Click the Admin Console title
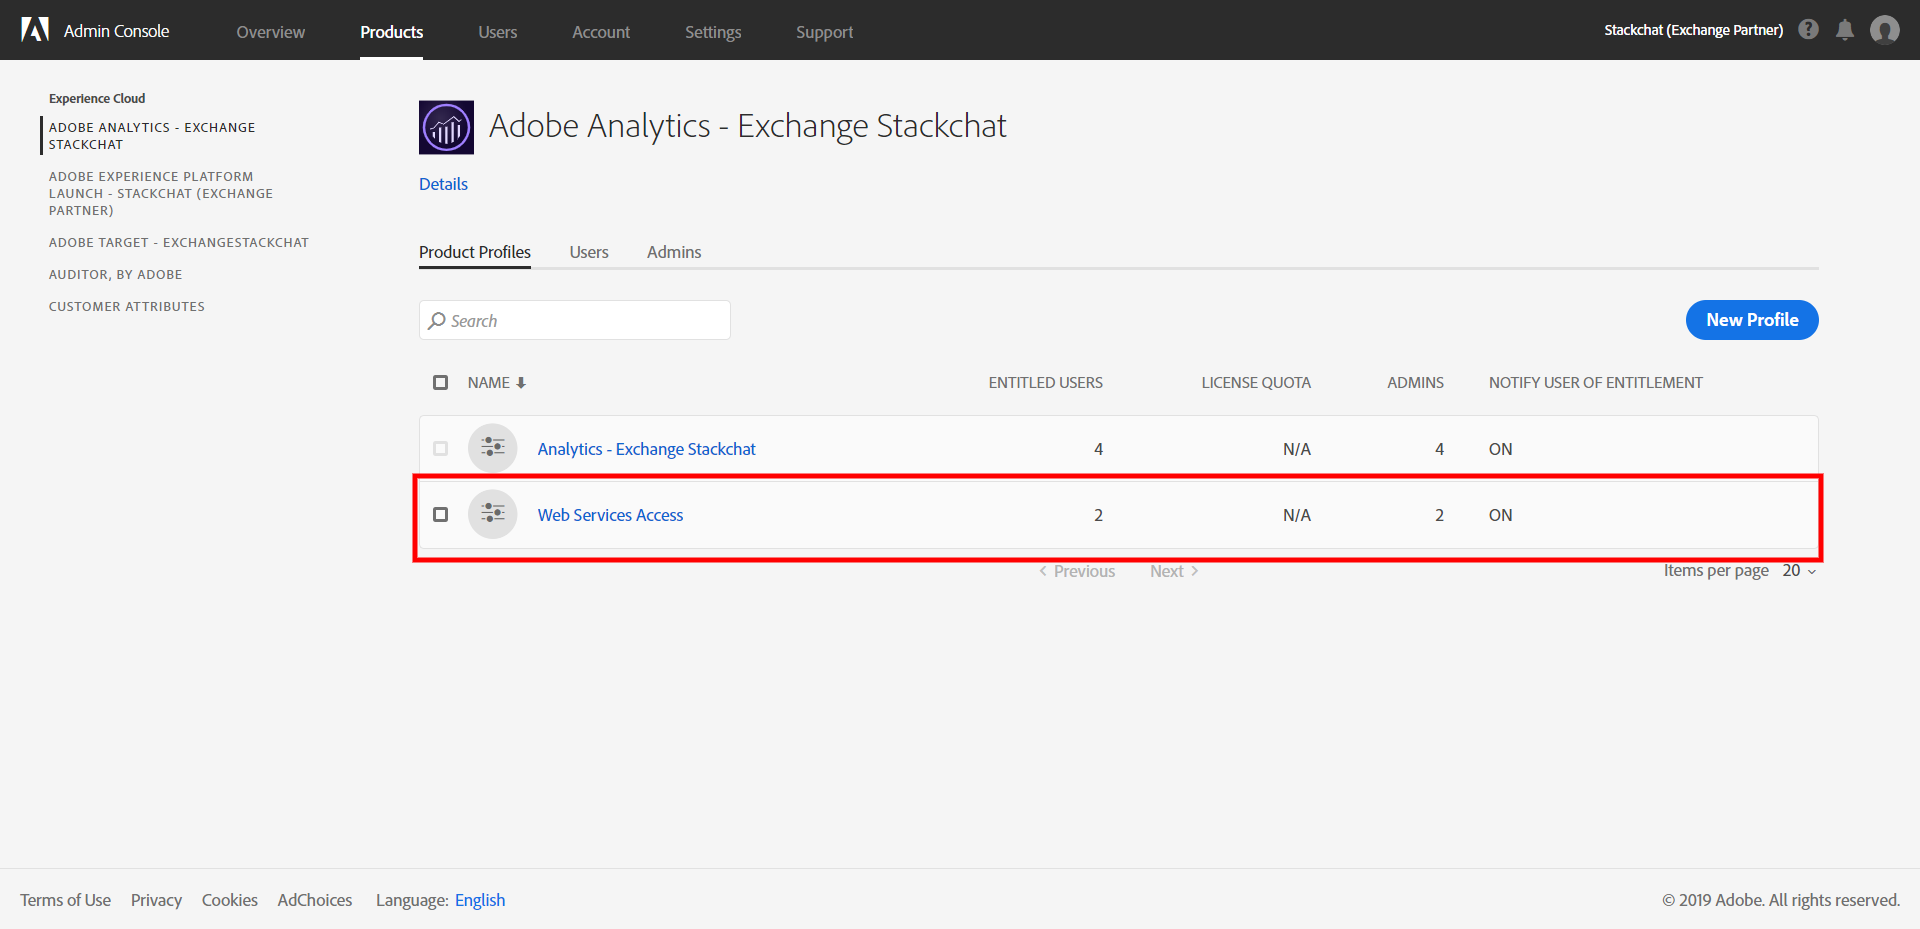This screenshot has height=929, width=1920. 117,31
